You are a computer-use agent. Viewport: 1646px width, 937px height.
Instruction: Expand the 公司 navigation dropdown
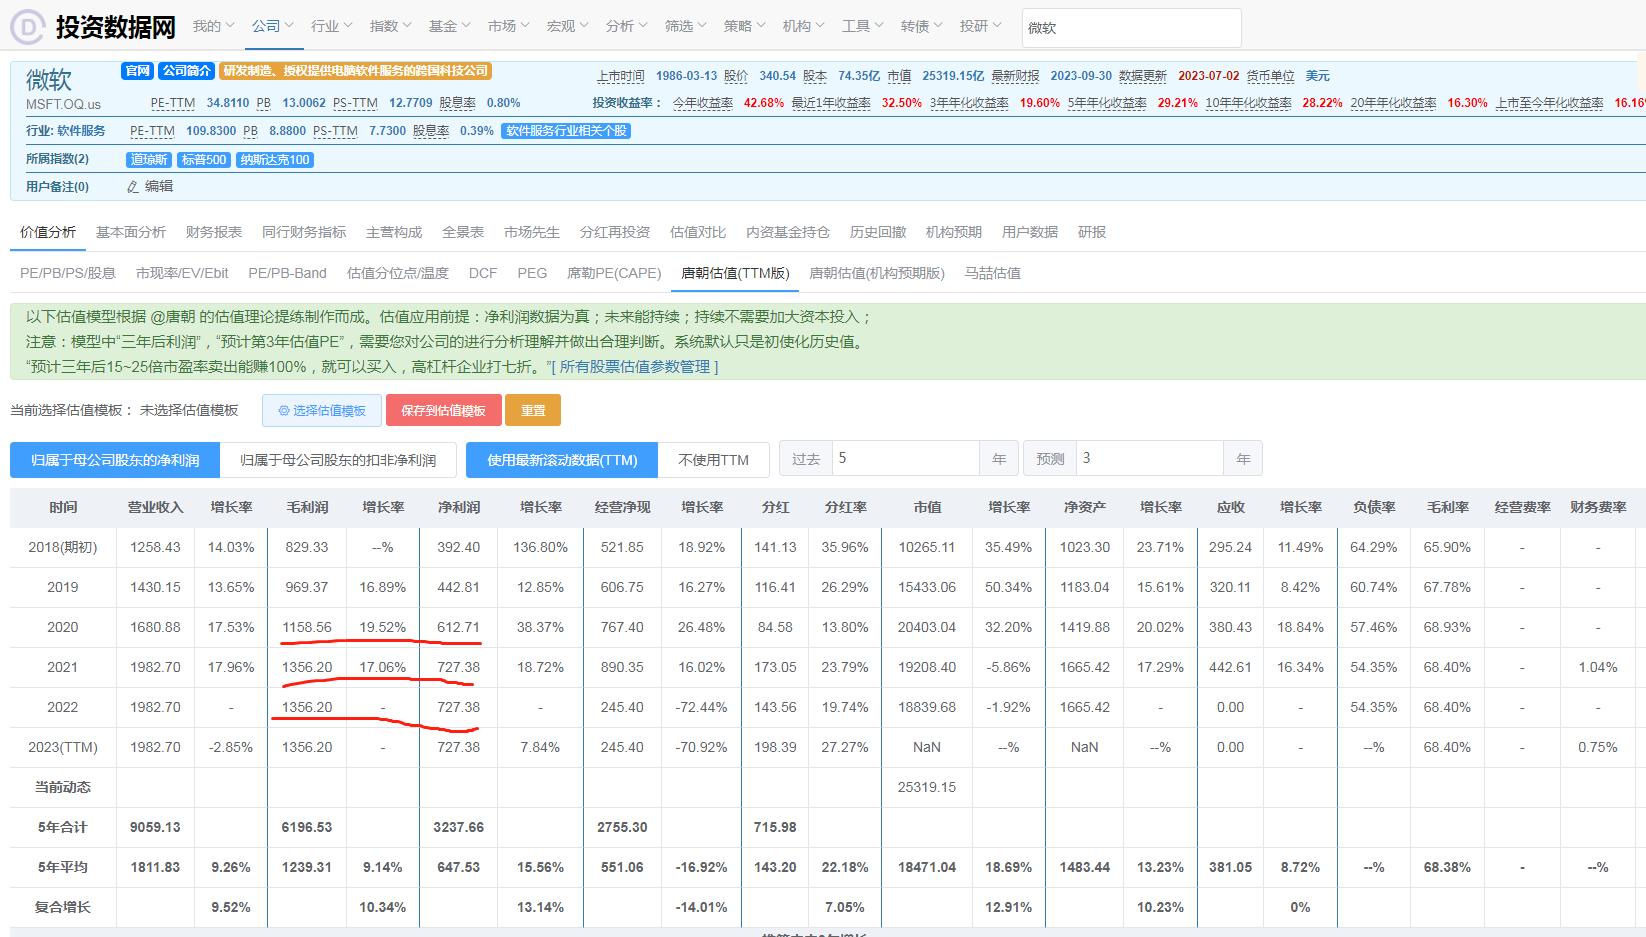273,26
